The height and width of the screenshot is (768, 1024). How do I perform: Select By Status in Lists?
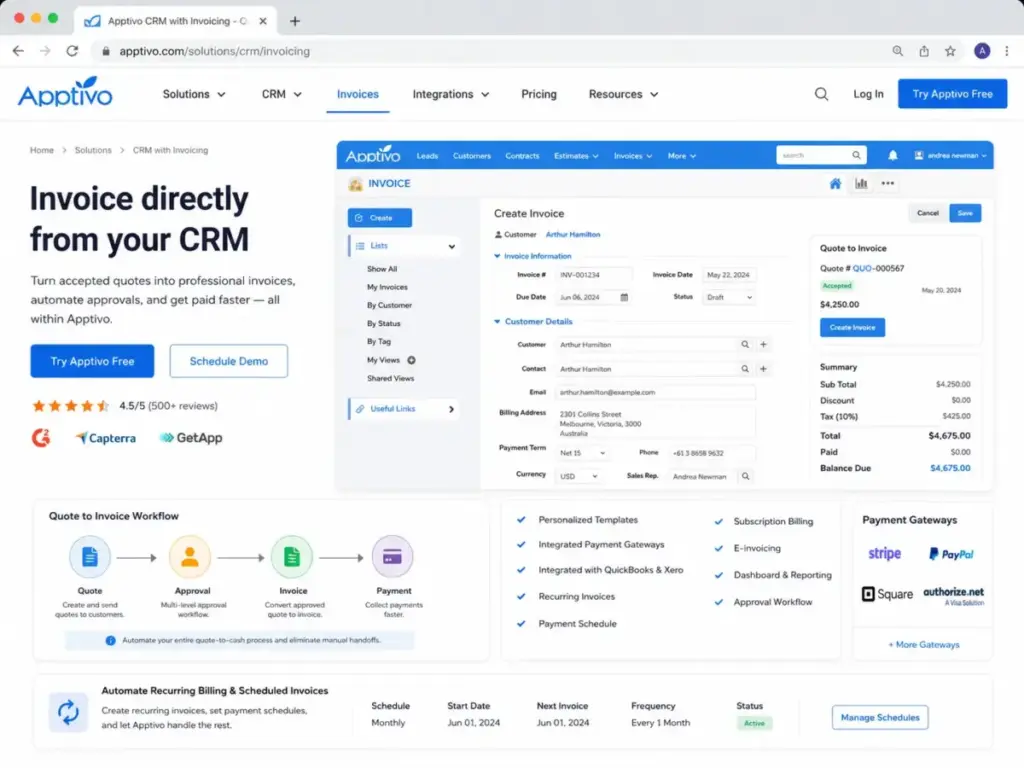coord(383,323)
